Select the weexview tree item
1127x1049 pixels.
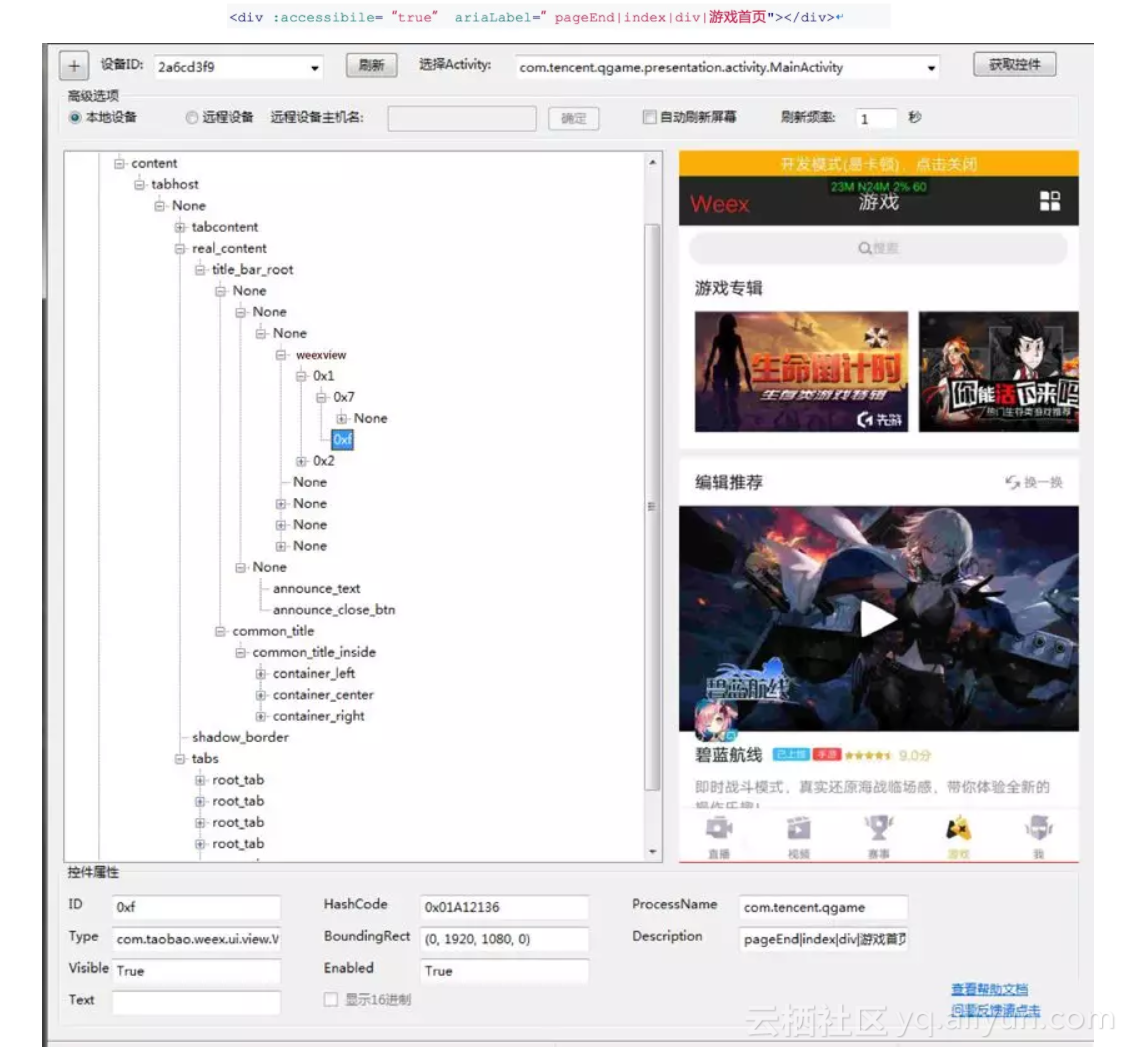coord(321,355)
